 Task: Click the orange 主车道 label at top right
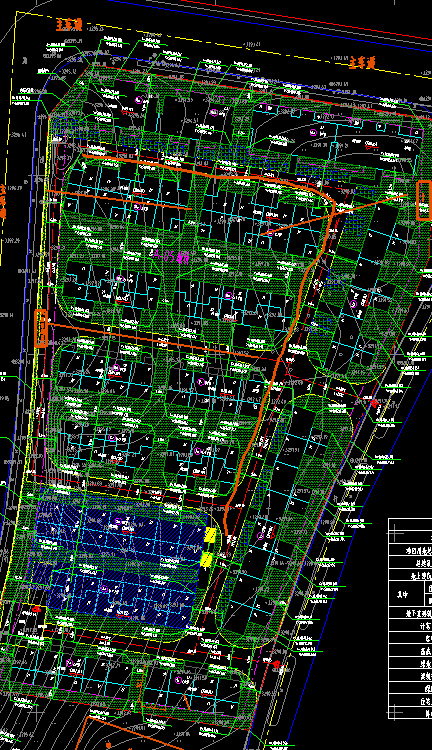click(x=363, y=62)
